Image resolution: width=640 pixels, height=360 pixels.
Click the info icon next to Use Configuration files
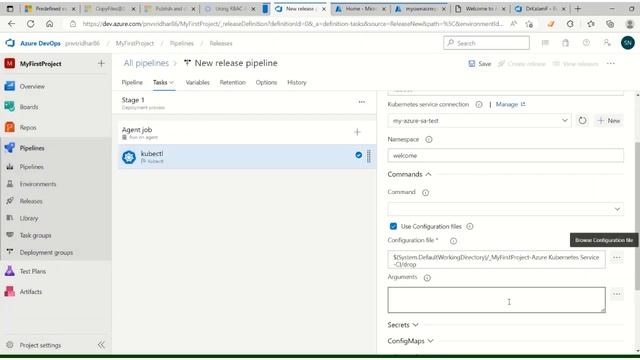(x=470, y=226)
